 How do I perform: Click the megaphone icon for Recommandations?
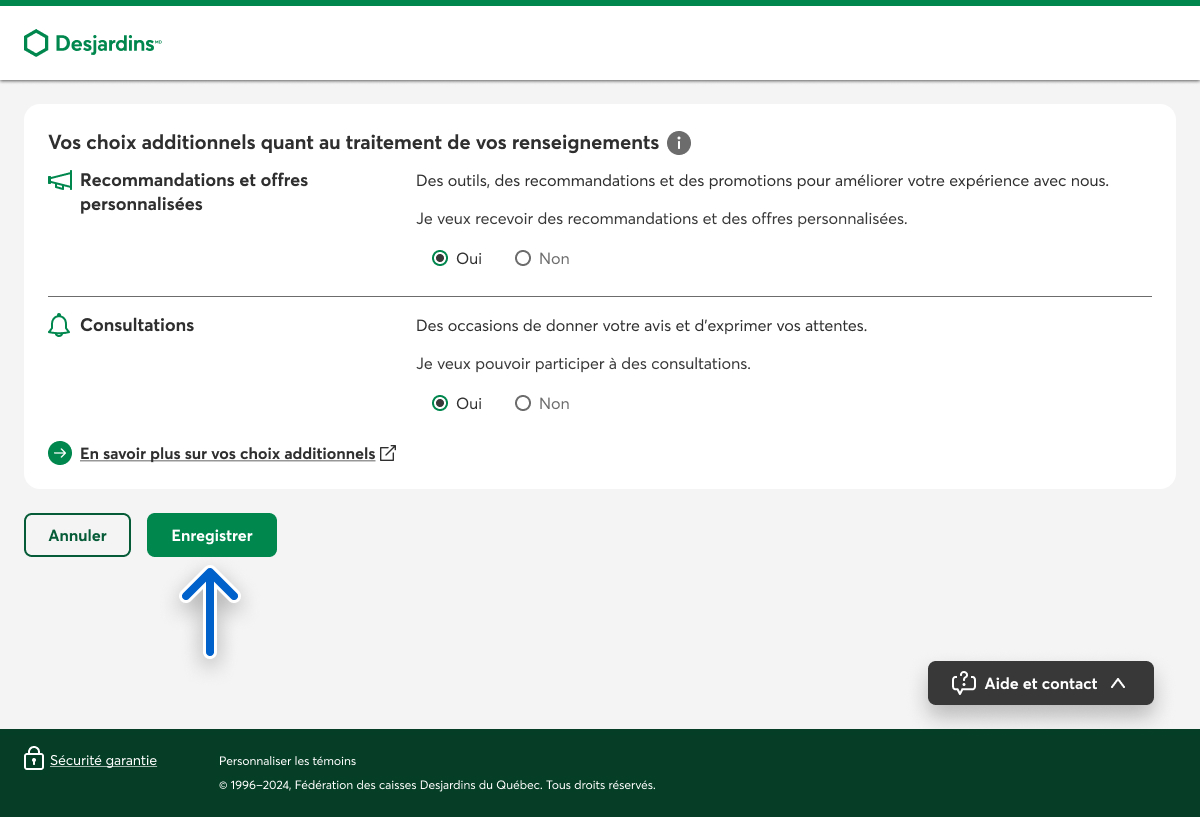(60, 181)
